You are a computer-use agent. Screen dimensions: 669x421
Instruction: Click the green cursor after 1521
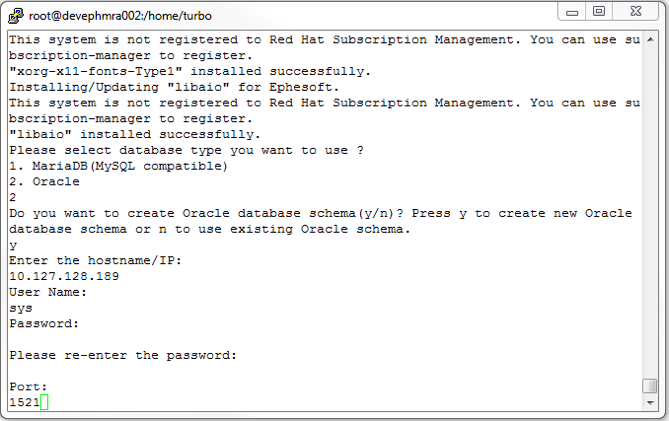tap(44, 402)
